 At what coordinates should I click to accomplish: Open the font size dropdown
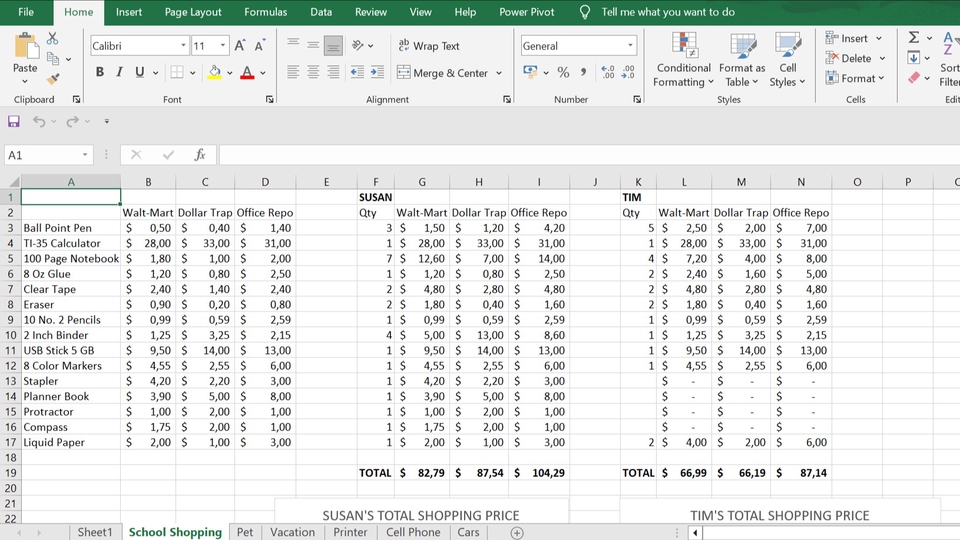coord(223,45)
